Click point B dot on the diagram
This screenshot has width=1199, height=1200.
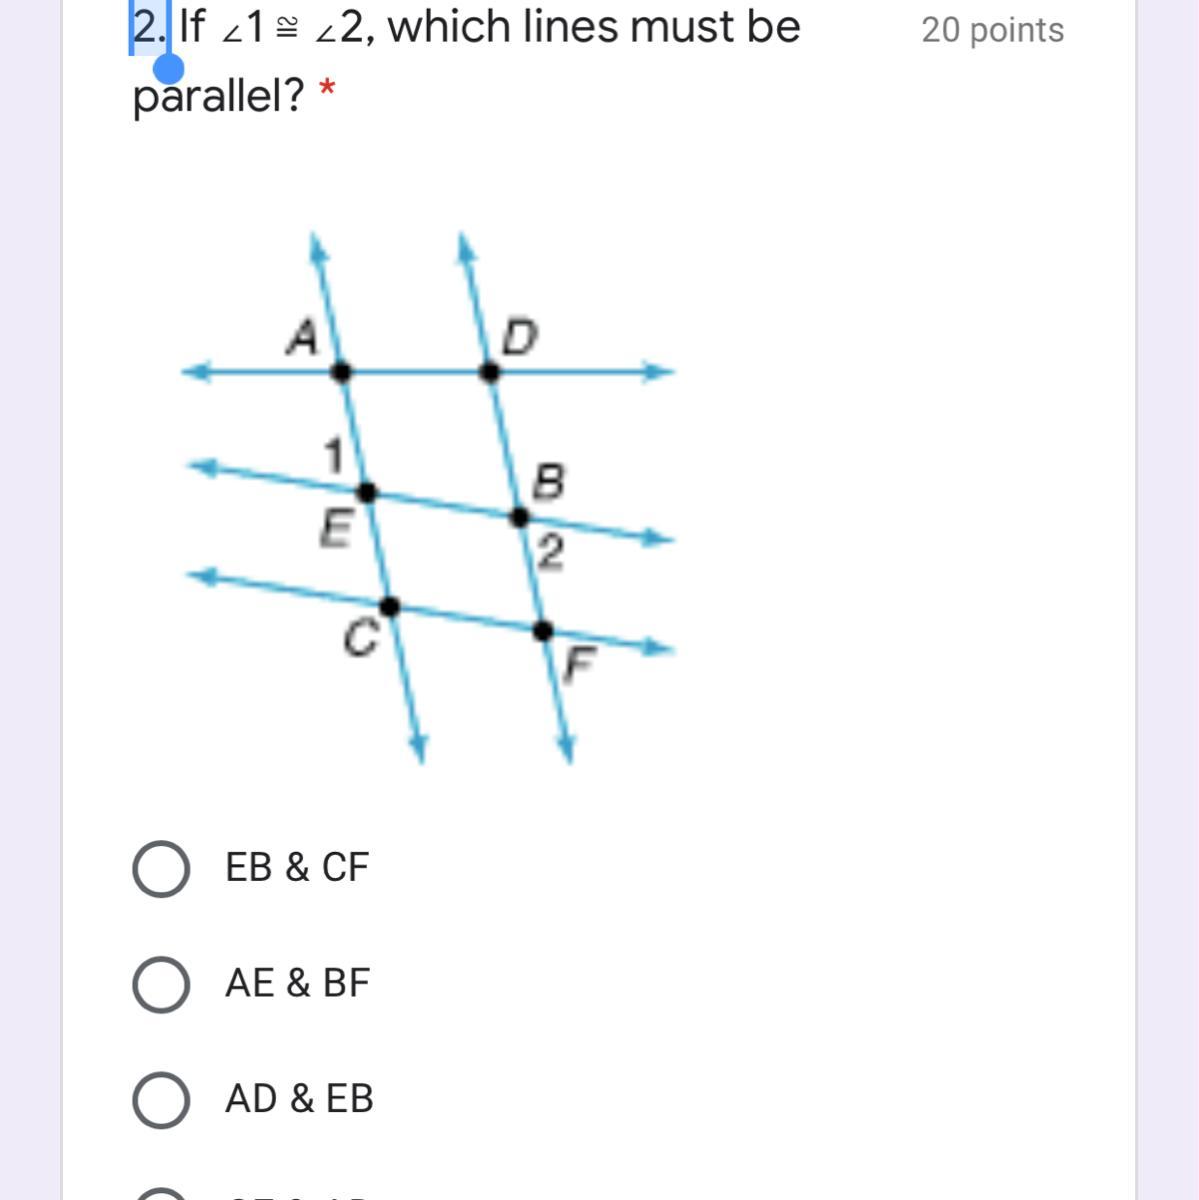(519, 517)
